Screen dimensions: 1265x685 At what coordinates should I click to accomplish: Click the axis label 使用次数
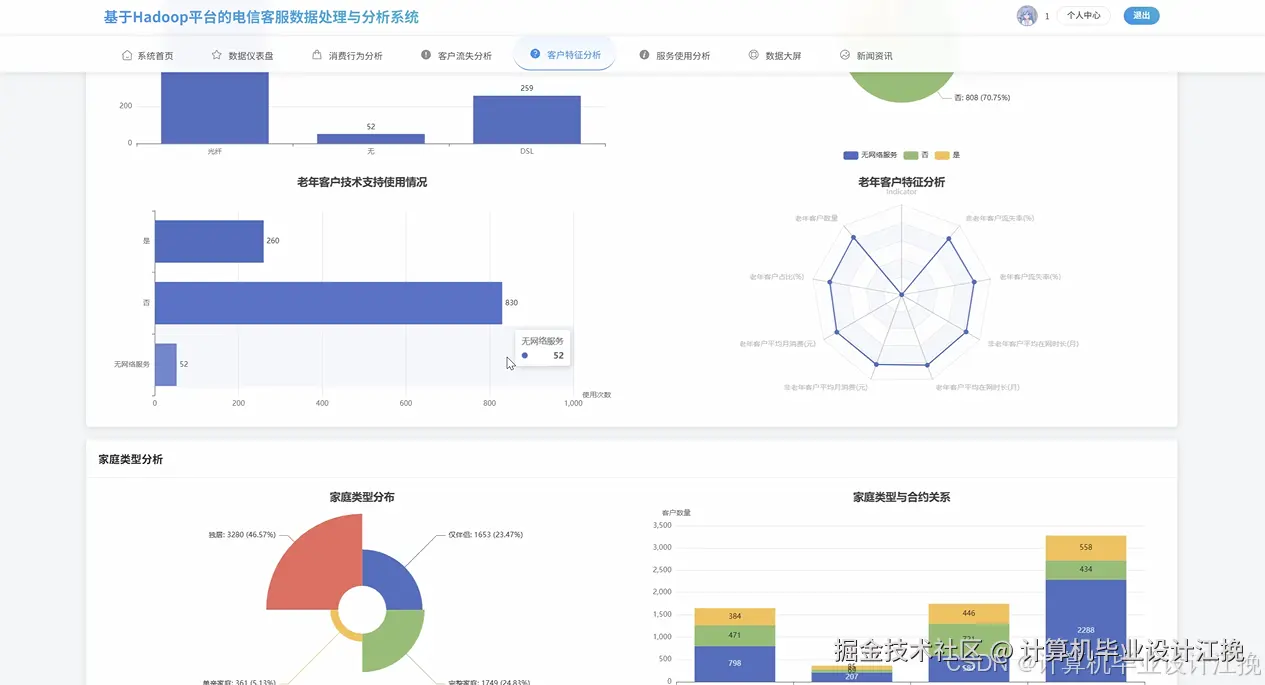point(596,395)
